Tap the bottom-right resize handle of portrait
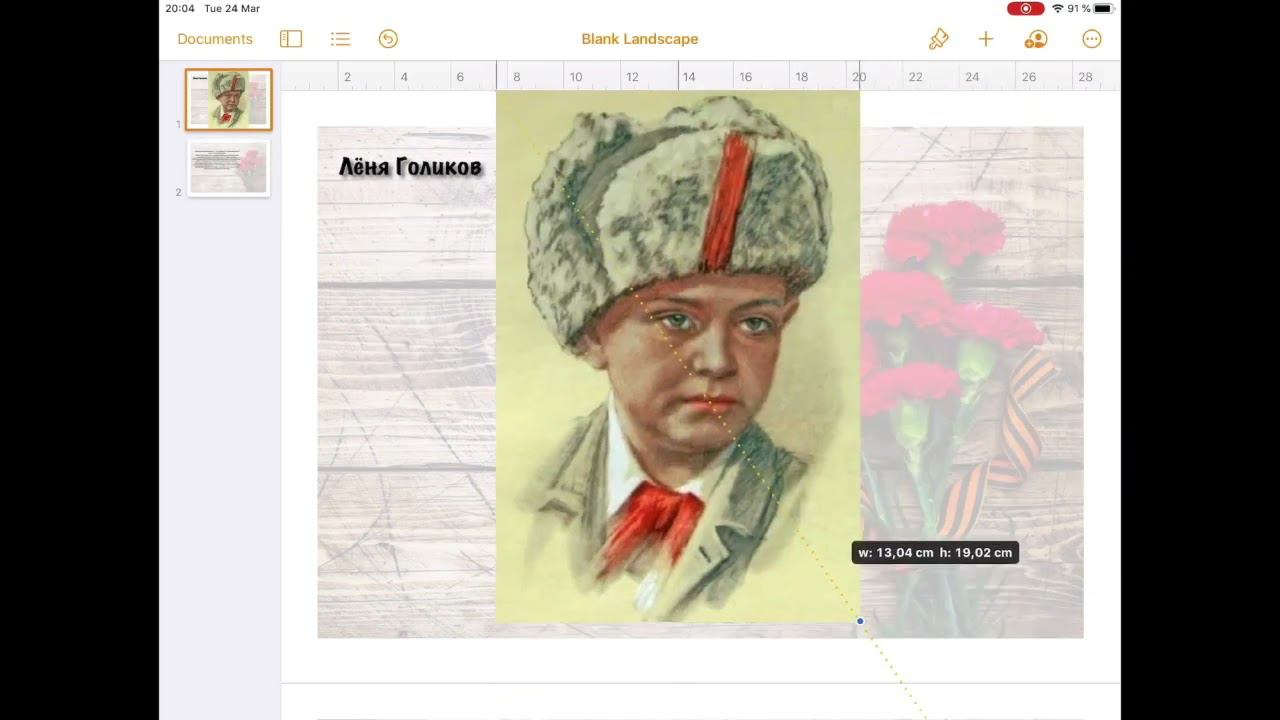The width and height of the screenshot is (1280, 720). 860,621
